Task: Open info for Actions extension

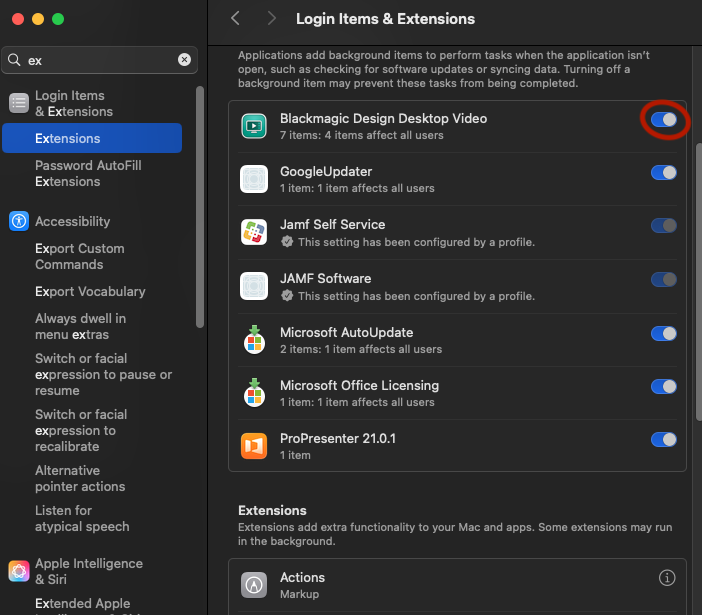Action: tap(667, 578)
